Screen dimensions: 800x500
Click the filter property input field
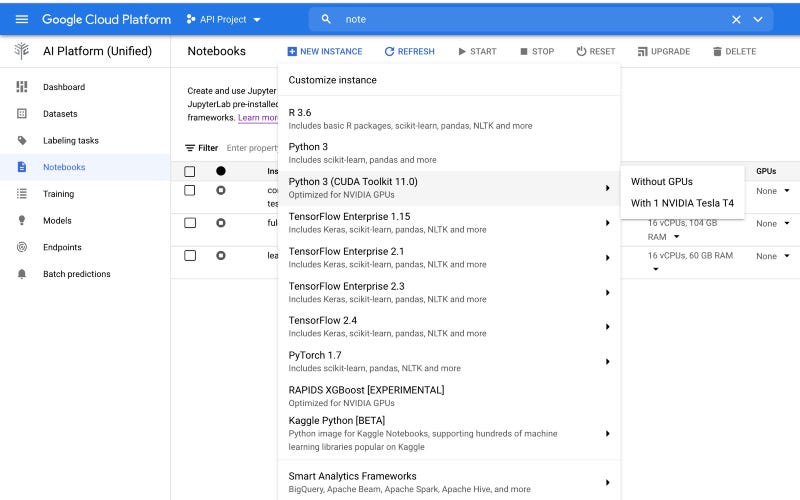252,148
